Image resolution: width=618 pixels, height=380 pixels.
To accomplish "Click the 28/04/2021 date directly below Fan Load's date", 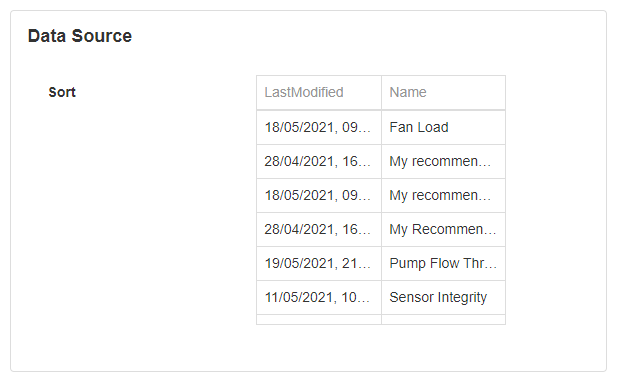I will 319,162.
